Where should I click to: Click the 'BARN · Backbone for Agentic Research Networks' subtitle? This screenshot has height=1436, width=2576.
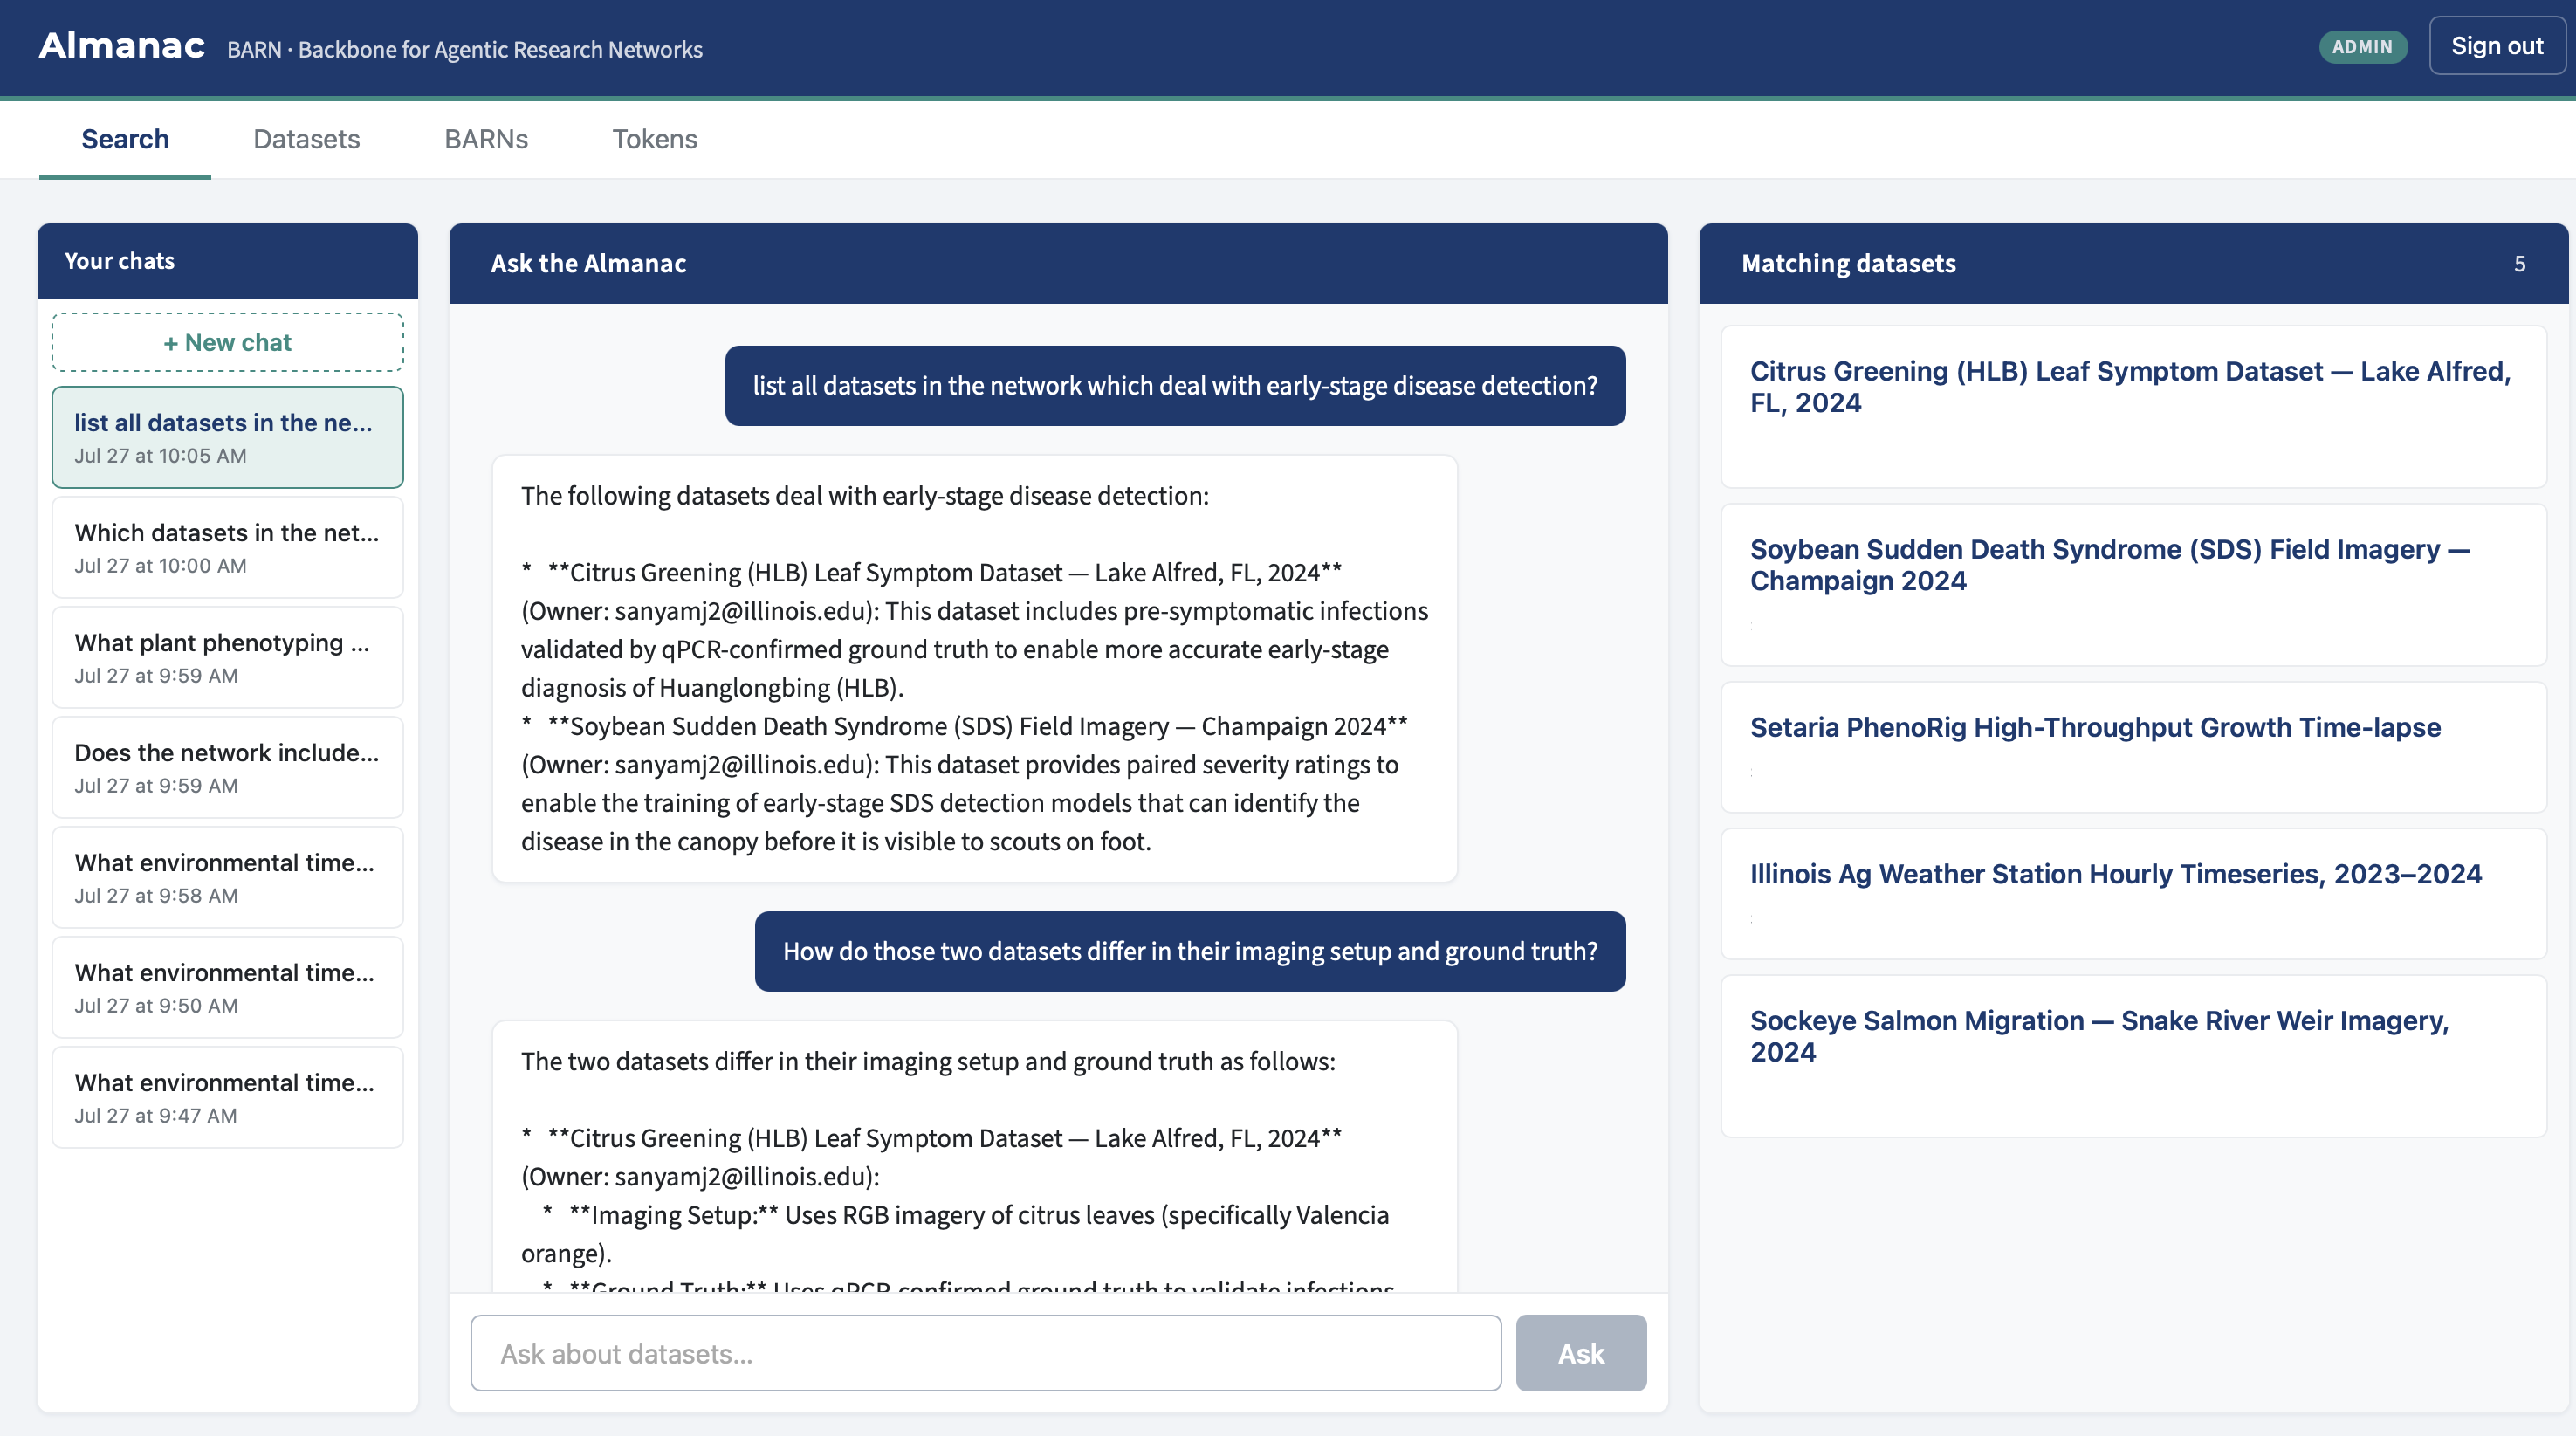(465, 49)
